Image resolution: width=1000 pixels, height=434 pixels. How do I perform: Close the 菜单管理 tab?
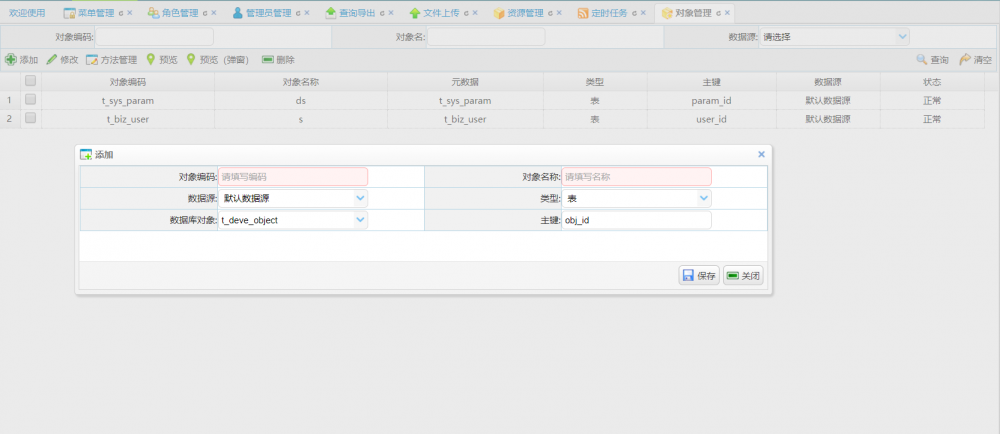(x=130, y=13)
